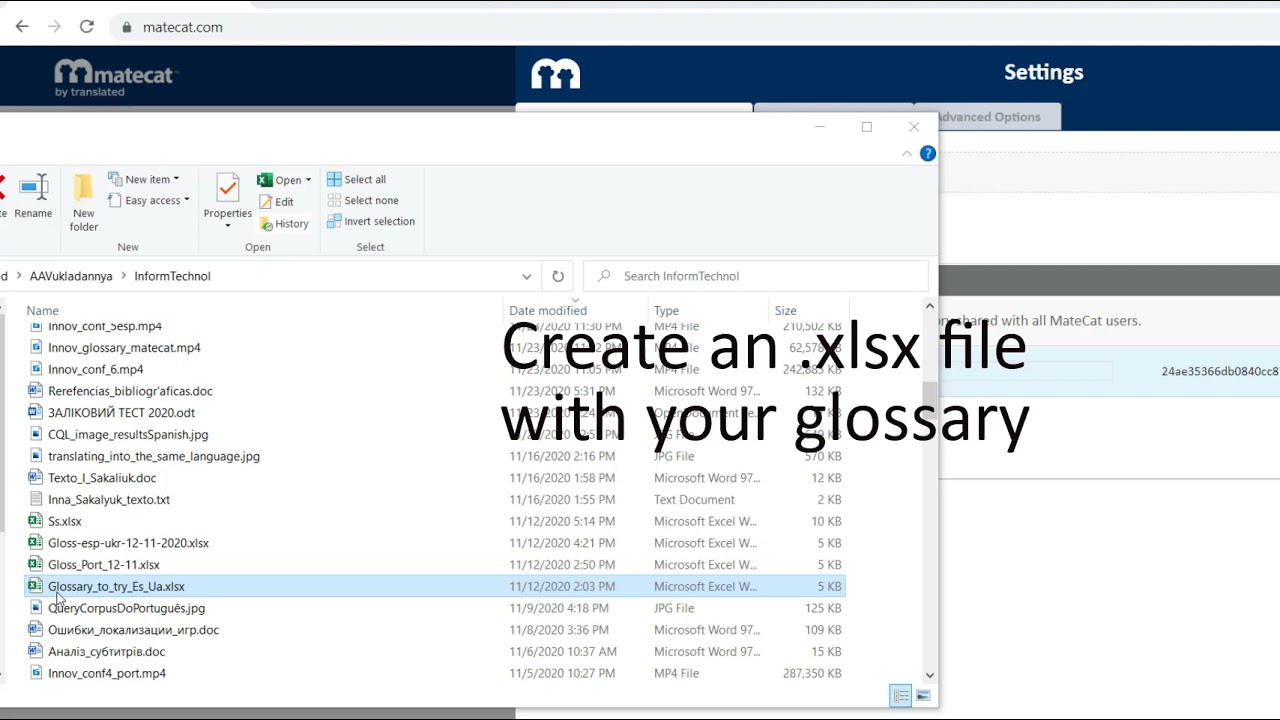Click text file icon beside Inna_Sakalyuk_texto.txt

(36, 500)
